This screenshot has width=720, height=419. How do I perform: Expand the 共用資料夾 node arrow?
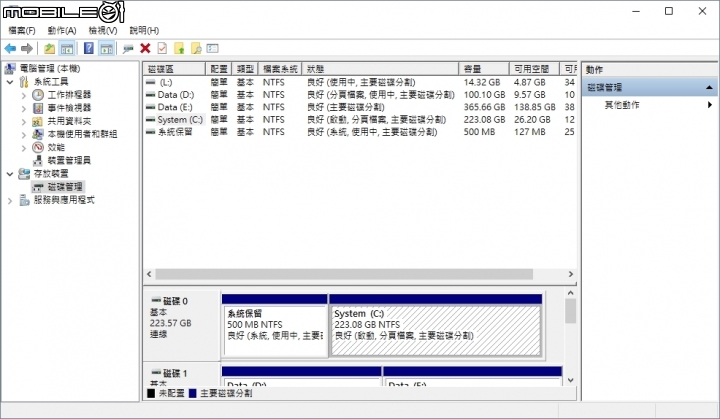pos(24,122)
